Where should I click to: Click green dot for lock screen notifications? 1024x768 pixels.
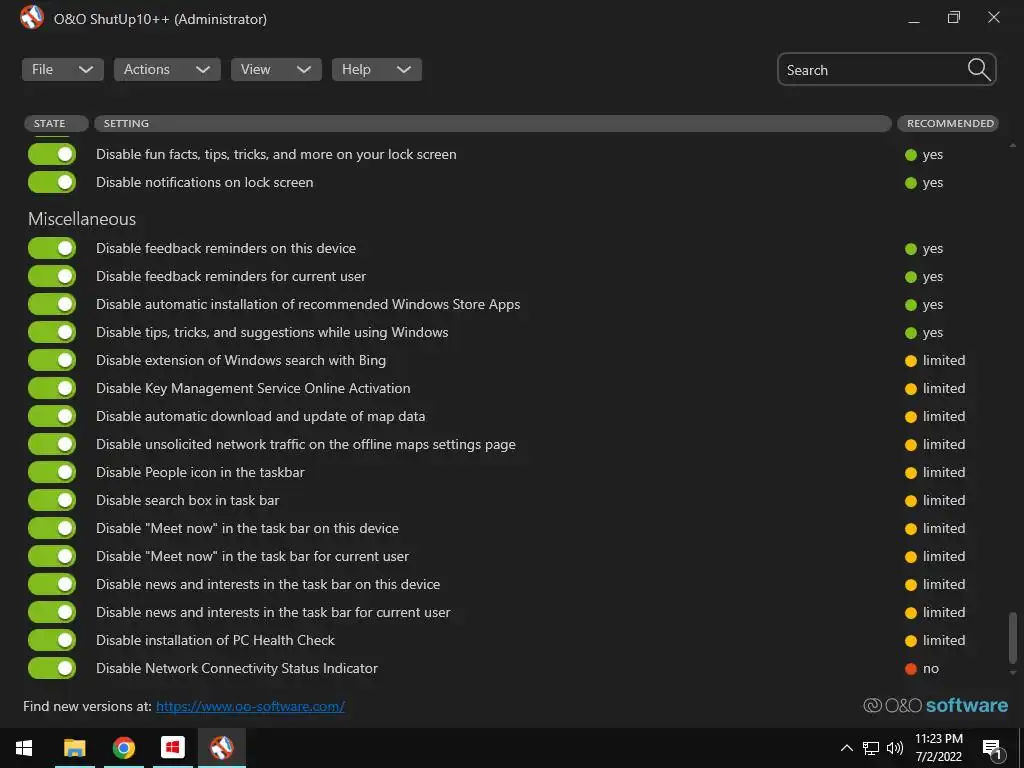pos(911,183)
